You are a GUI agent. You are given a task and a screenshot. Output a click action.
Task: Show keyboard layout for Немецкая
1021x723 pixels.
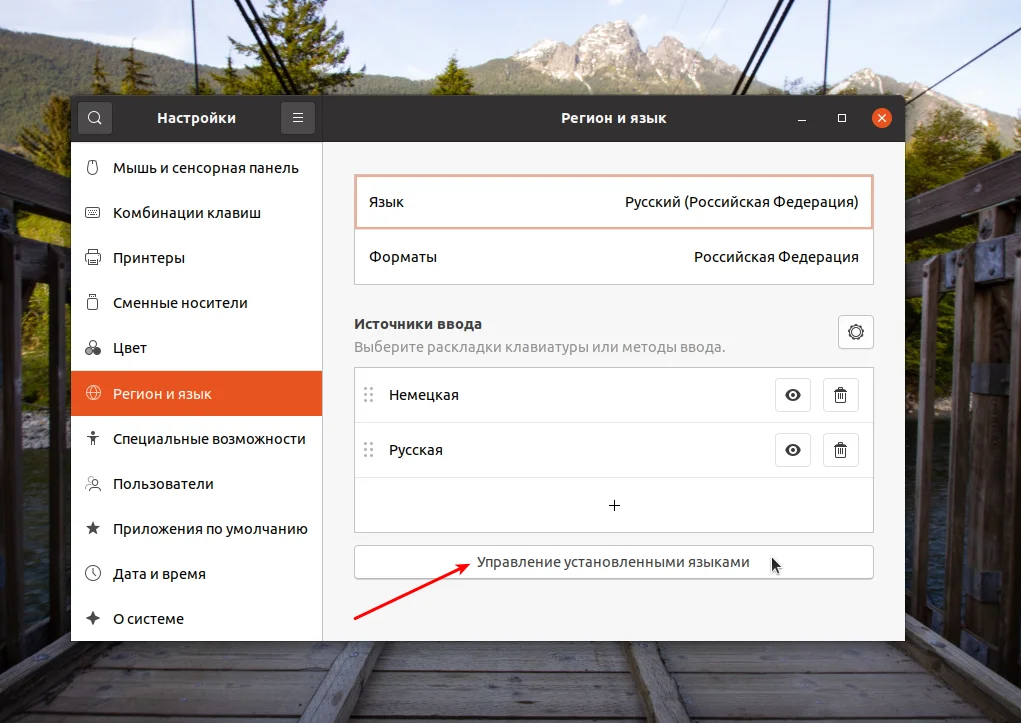coord(792,394)
